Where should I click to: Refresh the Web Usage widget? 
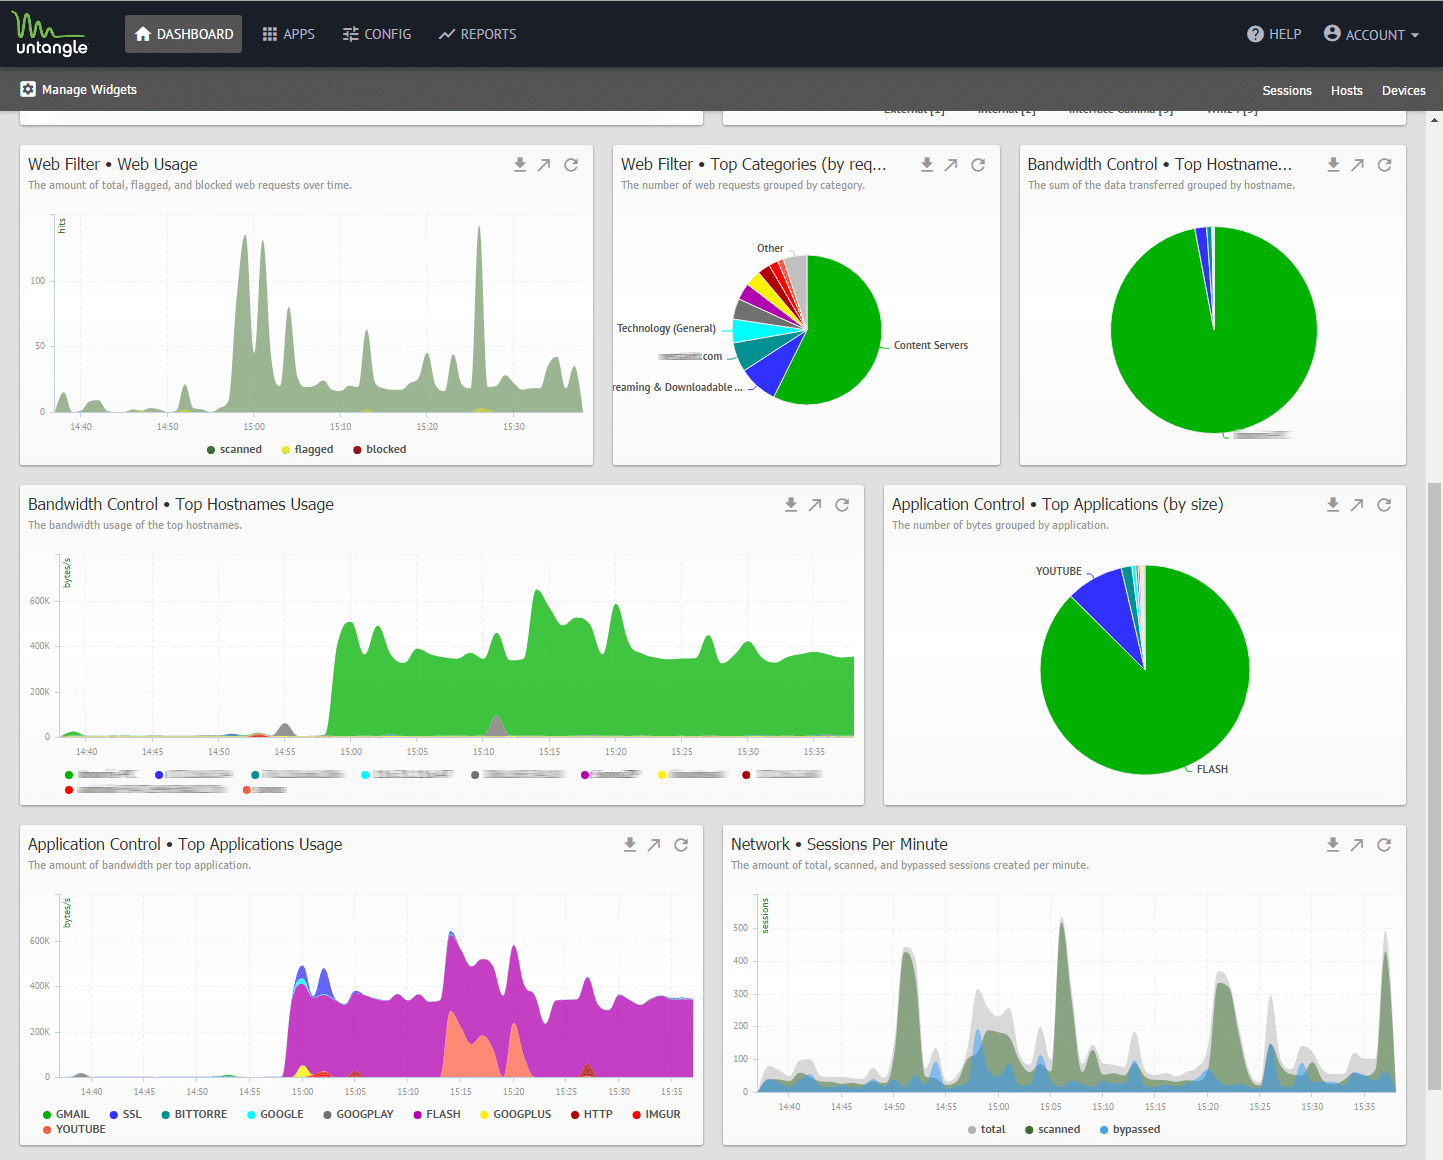571,165
